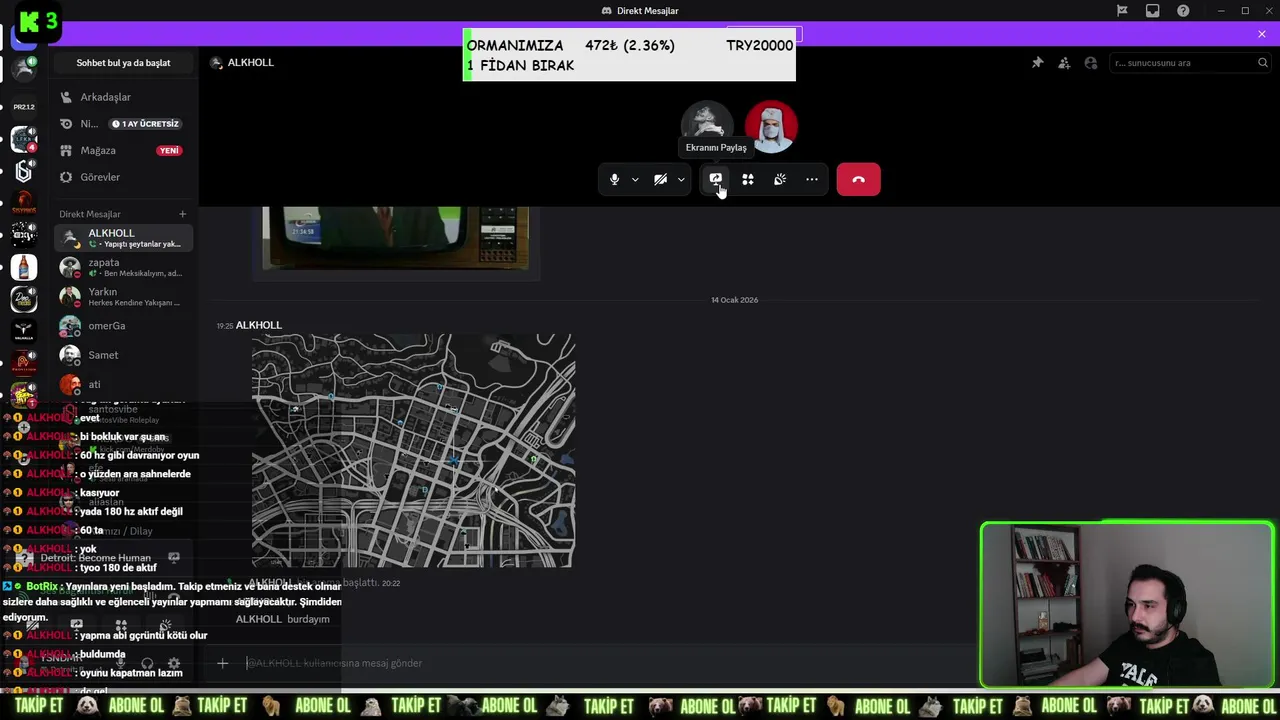Click the magnifier icon in search box

(1263, 63)
